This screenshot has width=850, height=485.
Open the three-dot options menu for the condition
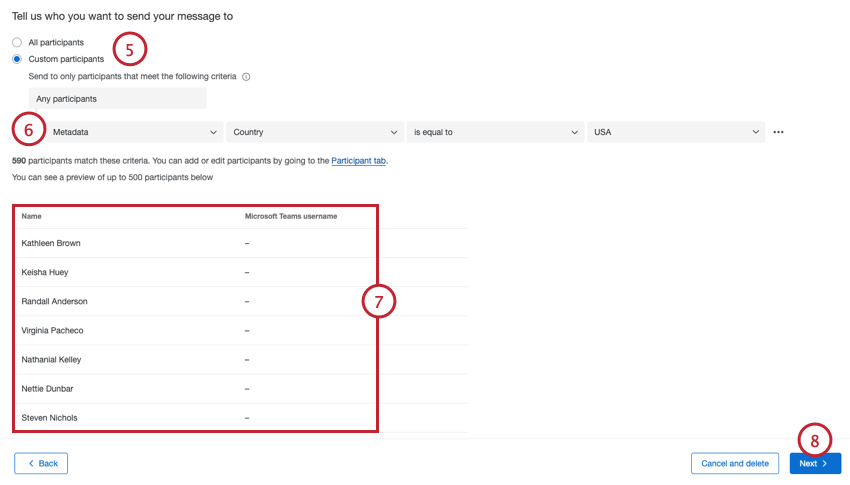778,132
